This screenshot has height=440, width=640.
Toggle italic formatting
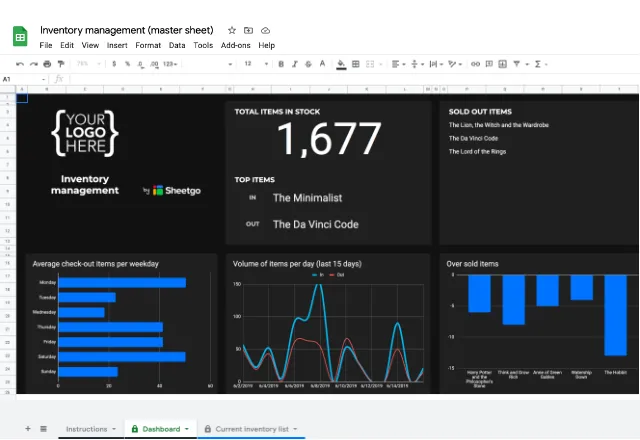coord(295,64)
